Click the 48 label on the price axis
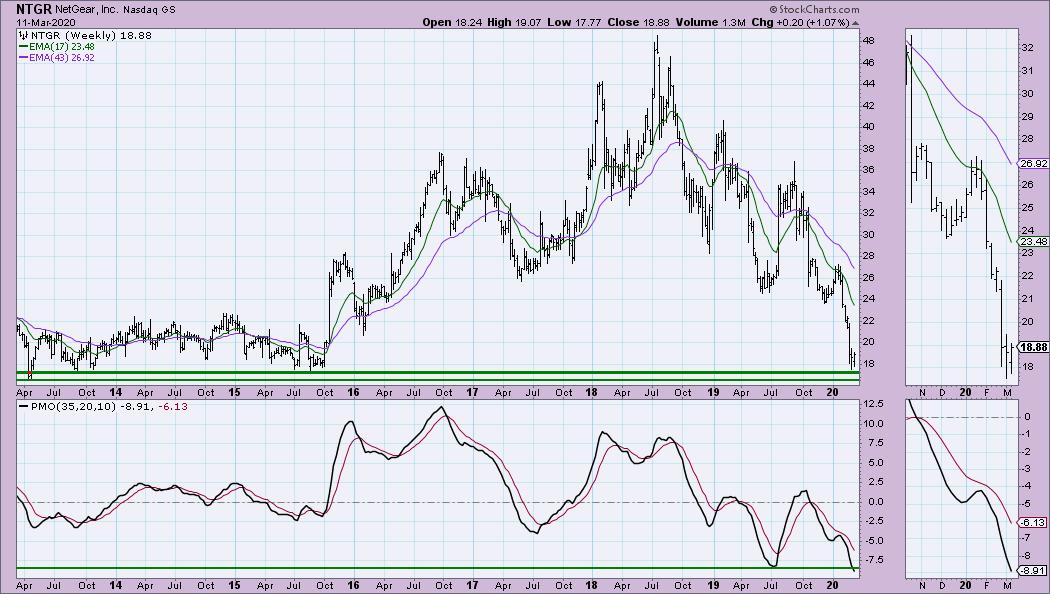The image size is (1050, 594). click(869, 40)
